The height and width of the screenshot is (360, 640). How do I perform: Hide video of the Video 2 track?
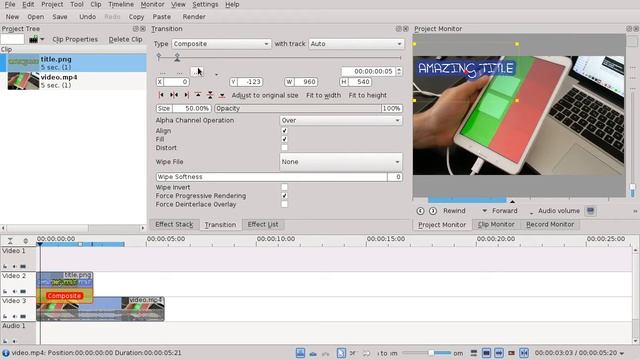pos(23,291)
